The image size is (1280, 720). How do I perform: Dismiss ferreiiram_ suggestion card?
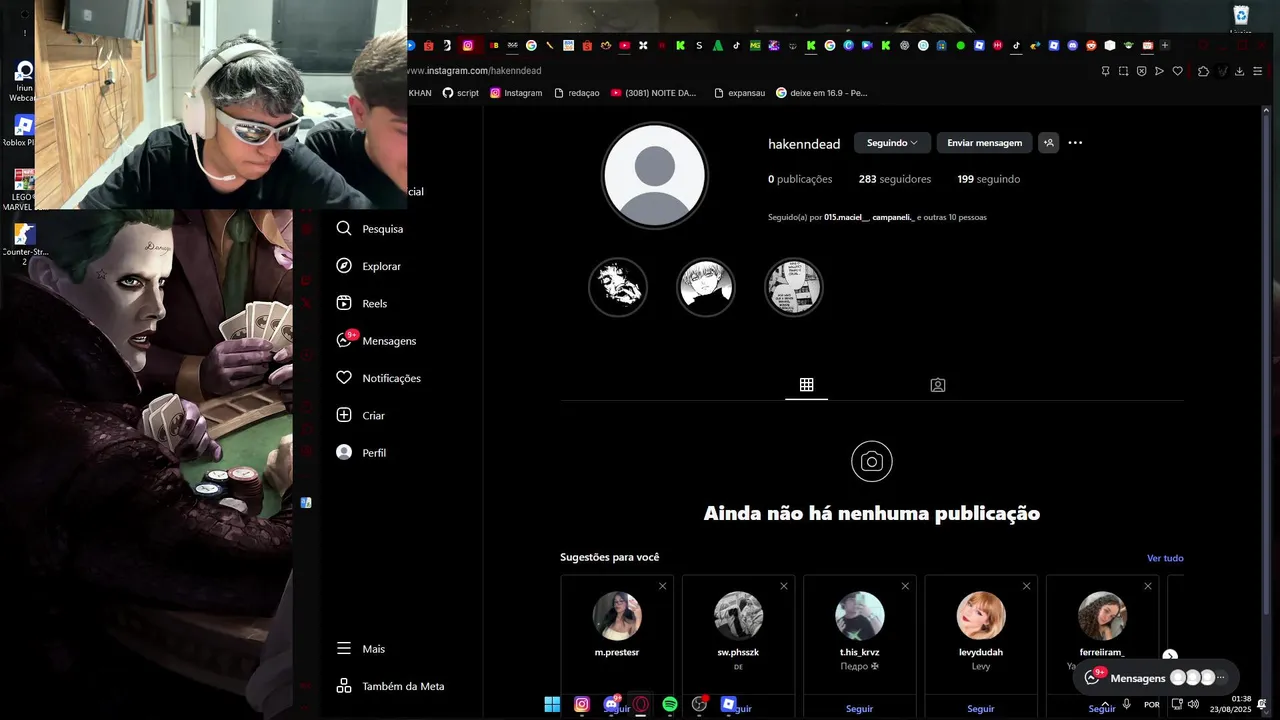(x=1148, y=586)
